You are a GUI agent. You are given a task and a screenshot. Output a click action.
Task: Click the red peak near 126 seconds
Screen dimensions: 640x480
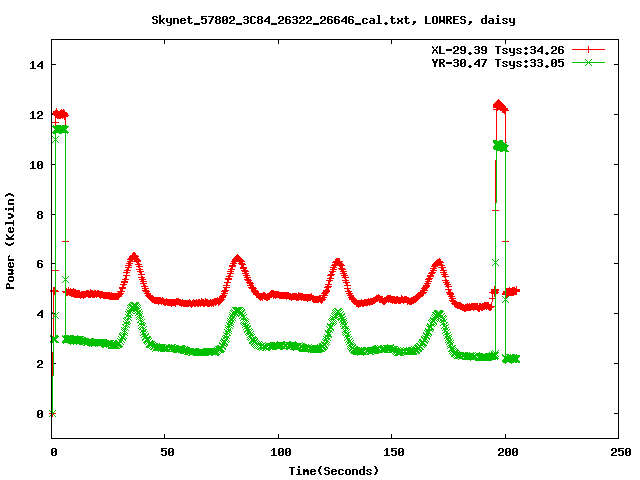[338, 264]
